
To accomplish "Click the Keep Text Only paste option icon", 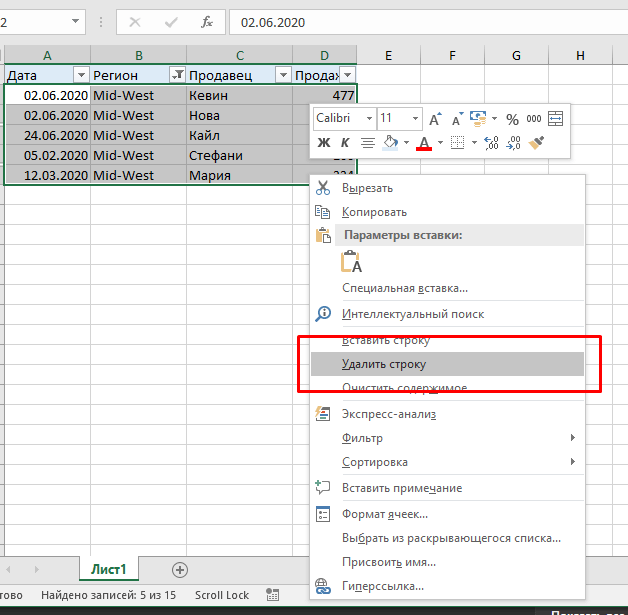I will (x=351, y=261).
